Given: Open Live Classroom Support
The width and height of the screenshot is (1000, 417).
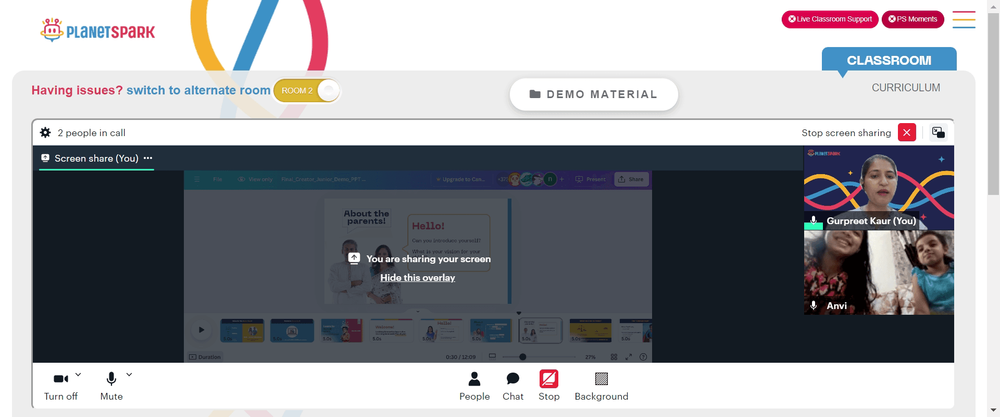Looking at the screenshot, I should coord(830,19).
